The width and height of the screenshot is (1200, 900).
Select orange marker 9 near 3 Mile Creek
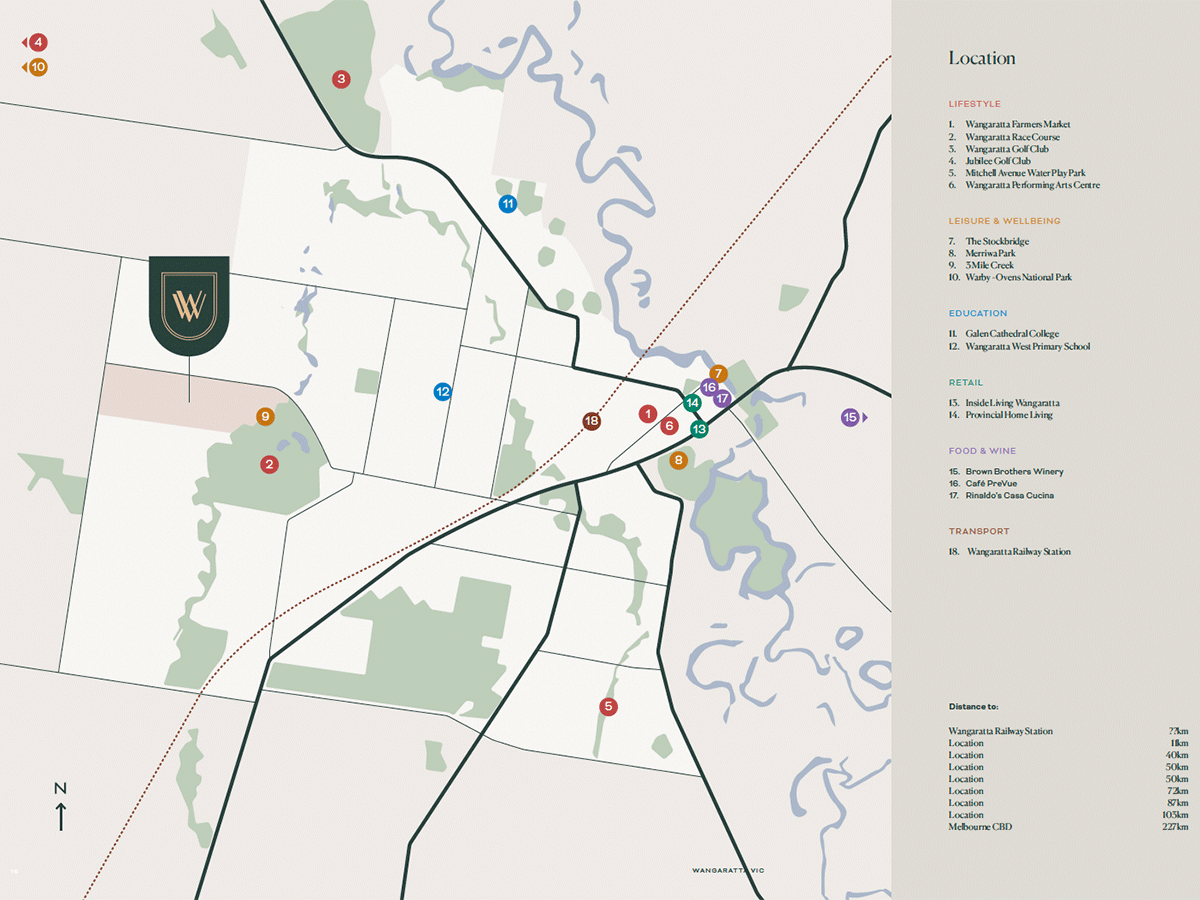[x=265, y=417]
